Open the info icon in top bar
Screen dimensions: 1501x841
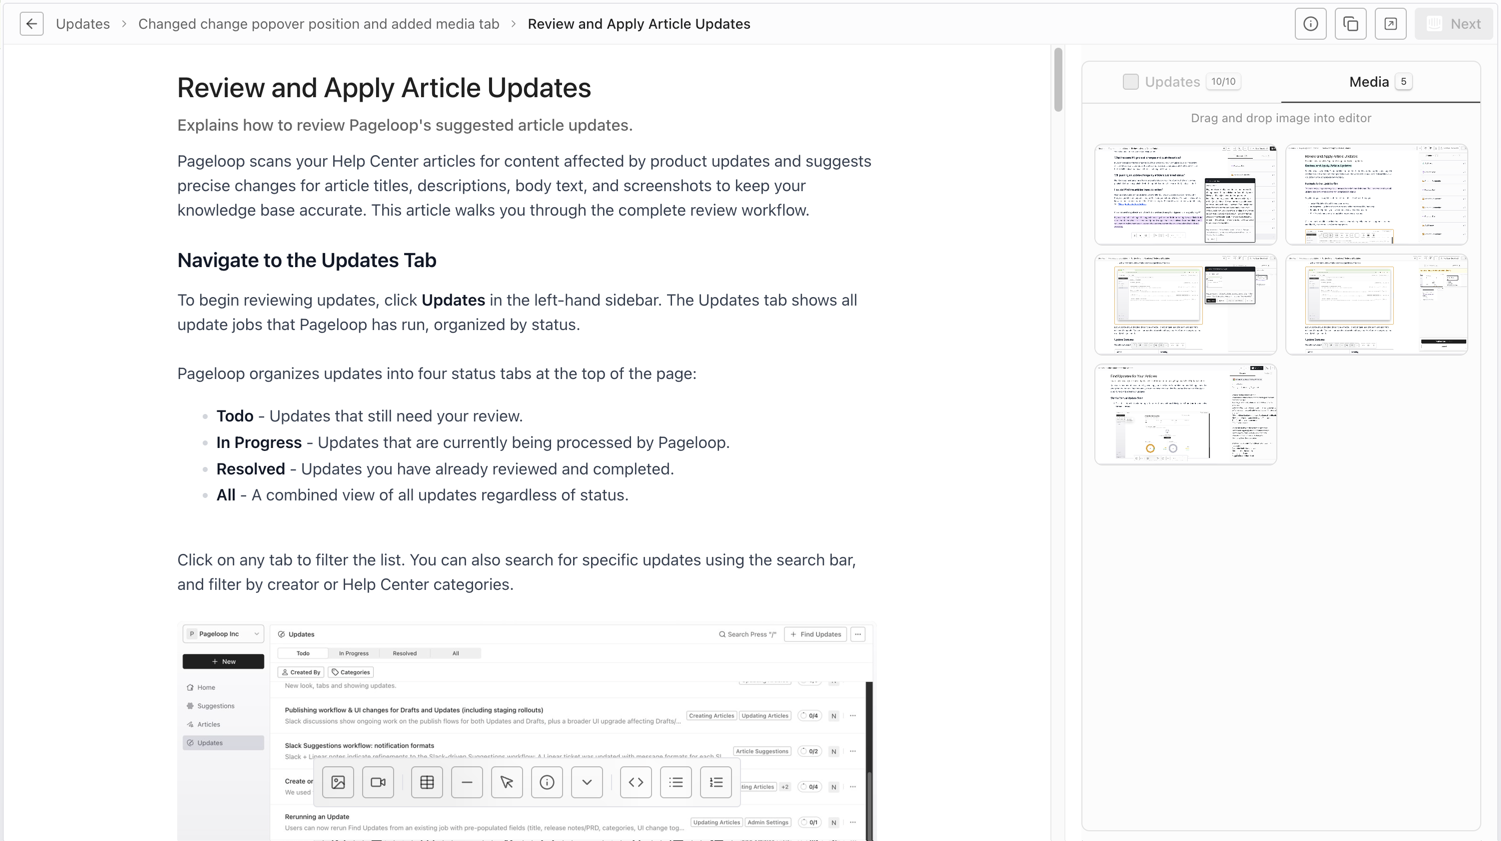point(1310,24)
